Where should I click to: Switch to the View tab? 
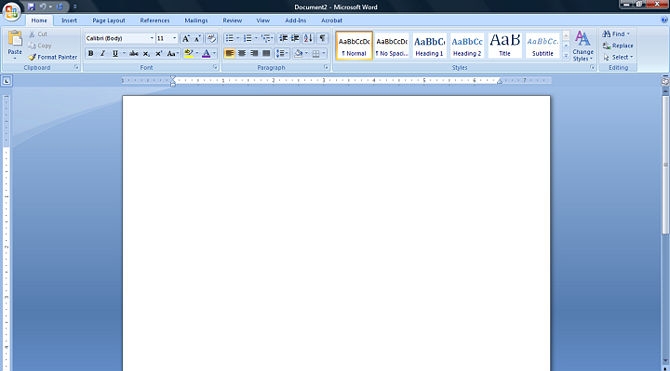pos(263,20)
